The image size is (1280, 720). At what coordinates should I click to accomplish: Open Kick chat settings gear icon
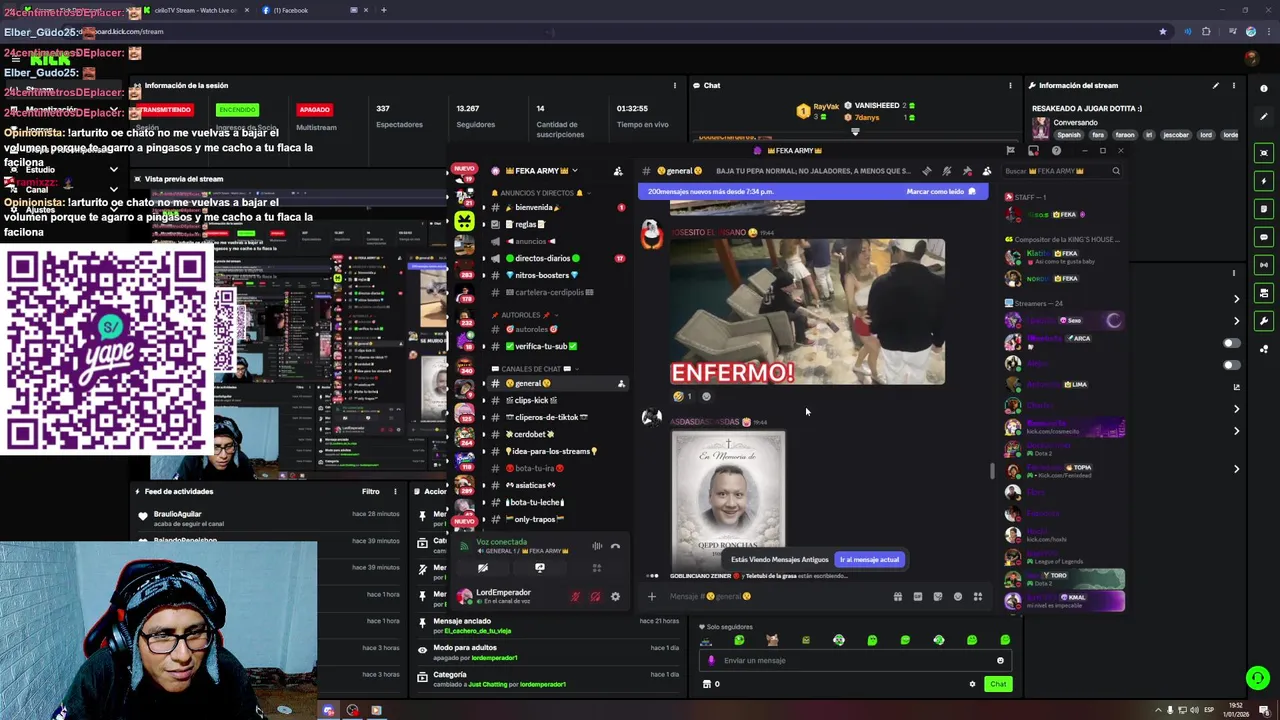pyautogui.click(x=972, y=684)
